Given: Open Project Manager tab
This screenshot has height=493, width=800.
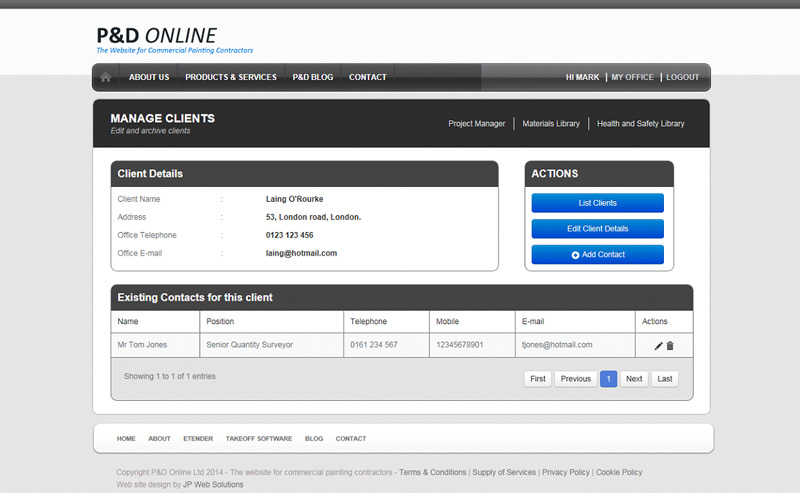Looking at the screenshot, I should [x=477, y=124].
